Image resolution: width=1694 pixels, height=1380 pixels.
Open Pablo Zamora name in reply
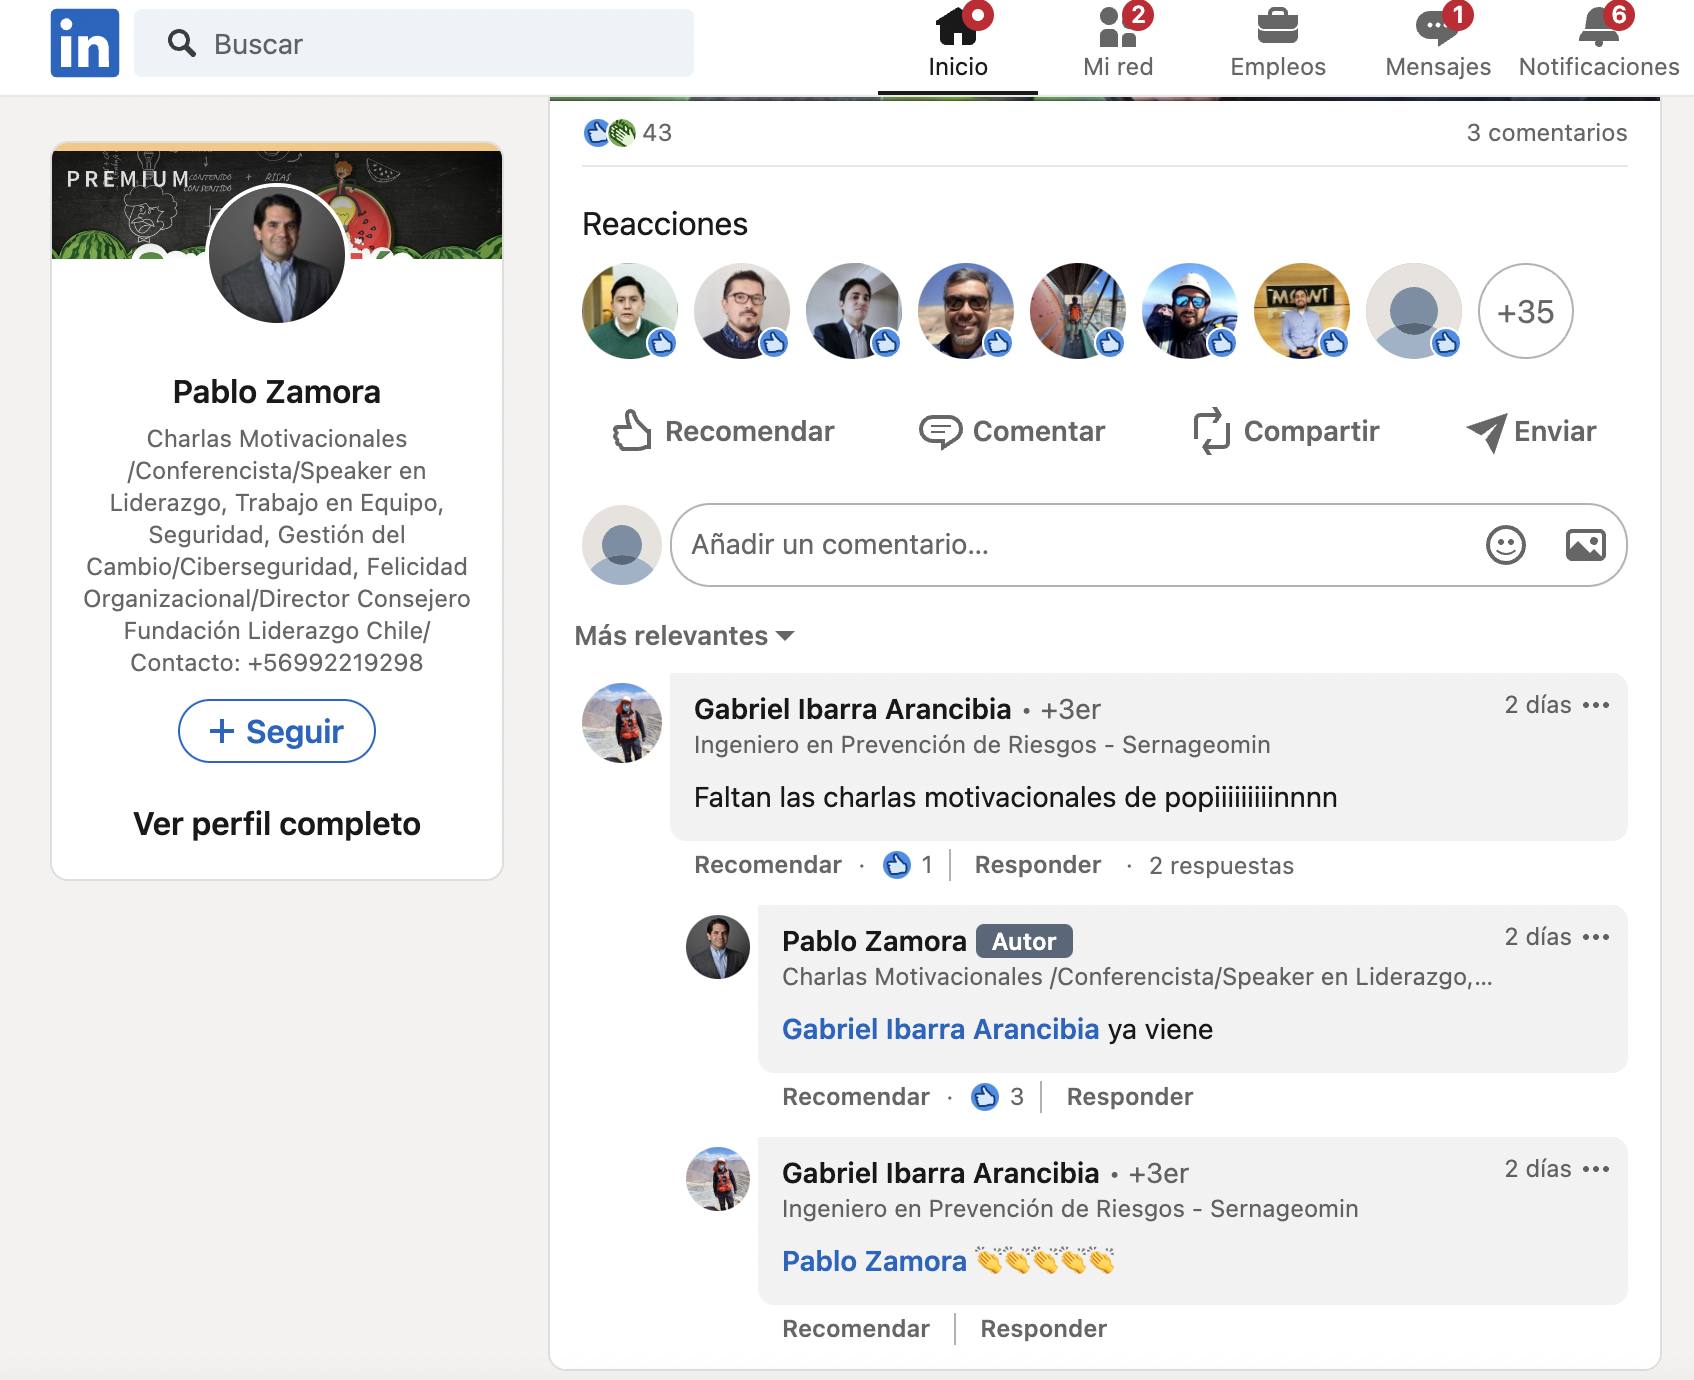874,941
